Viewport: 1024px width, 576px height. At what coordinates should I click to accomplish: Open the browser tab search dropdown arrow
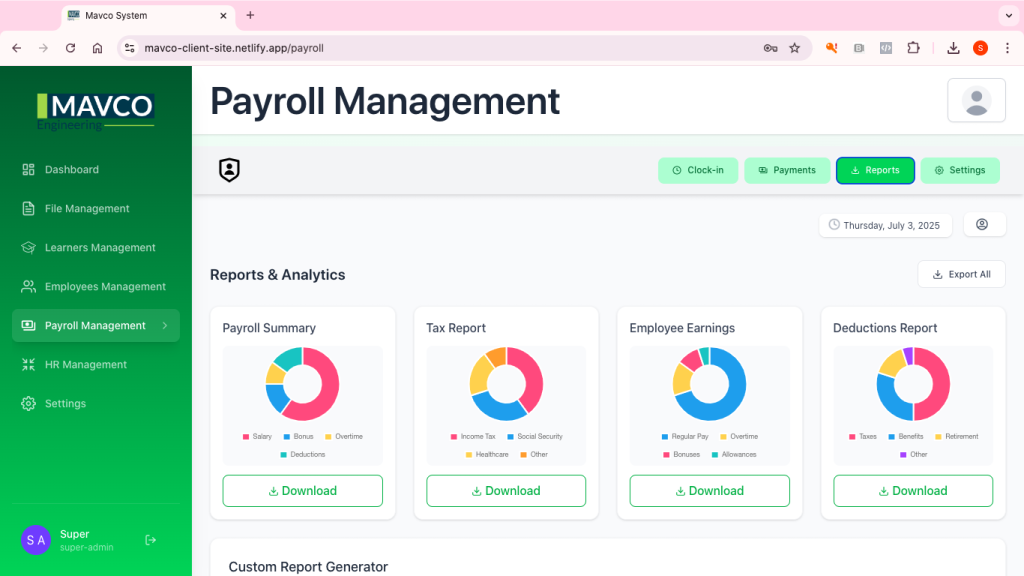click(x=1007, y=15)
